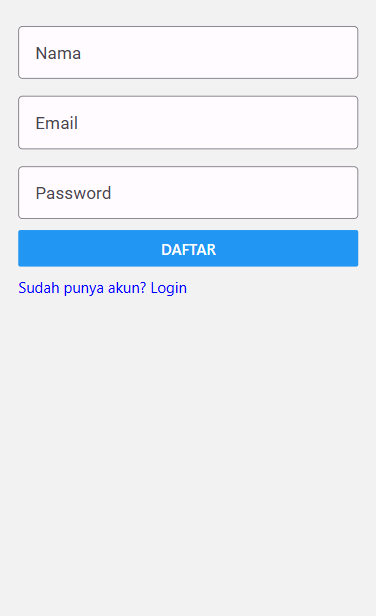Viewport: 376px width, 616px height.
Task: Go to Login via the bottom link
Action: pos(102,288)
